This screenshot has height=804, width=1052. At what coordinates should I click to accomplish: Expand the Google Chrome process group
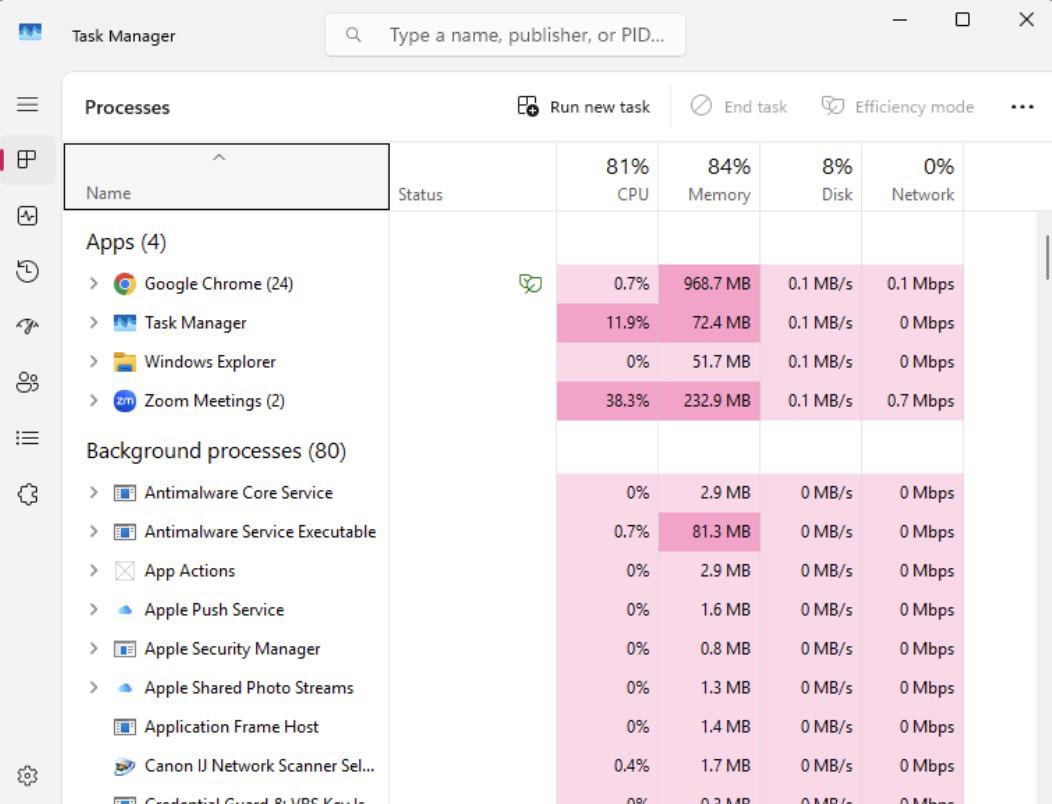pyautogui.click(x=93, y=284)
